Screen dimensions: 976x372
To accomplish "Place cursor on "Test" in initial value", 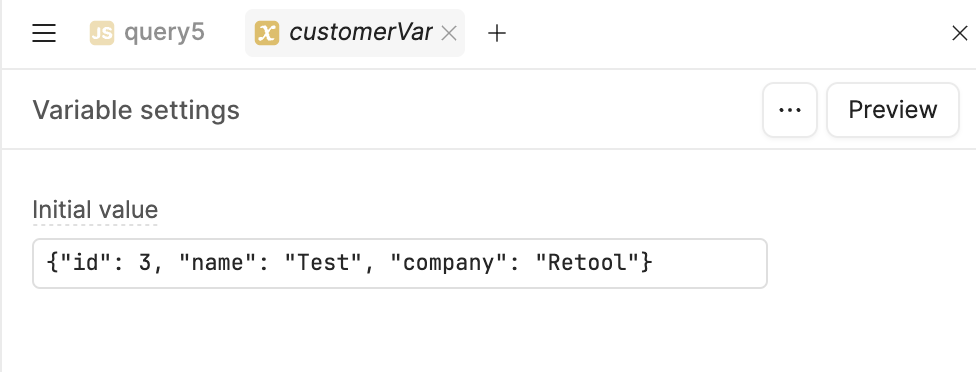I will click(x=322, y=263).
